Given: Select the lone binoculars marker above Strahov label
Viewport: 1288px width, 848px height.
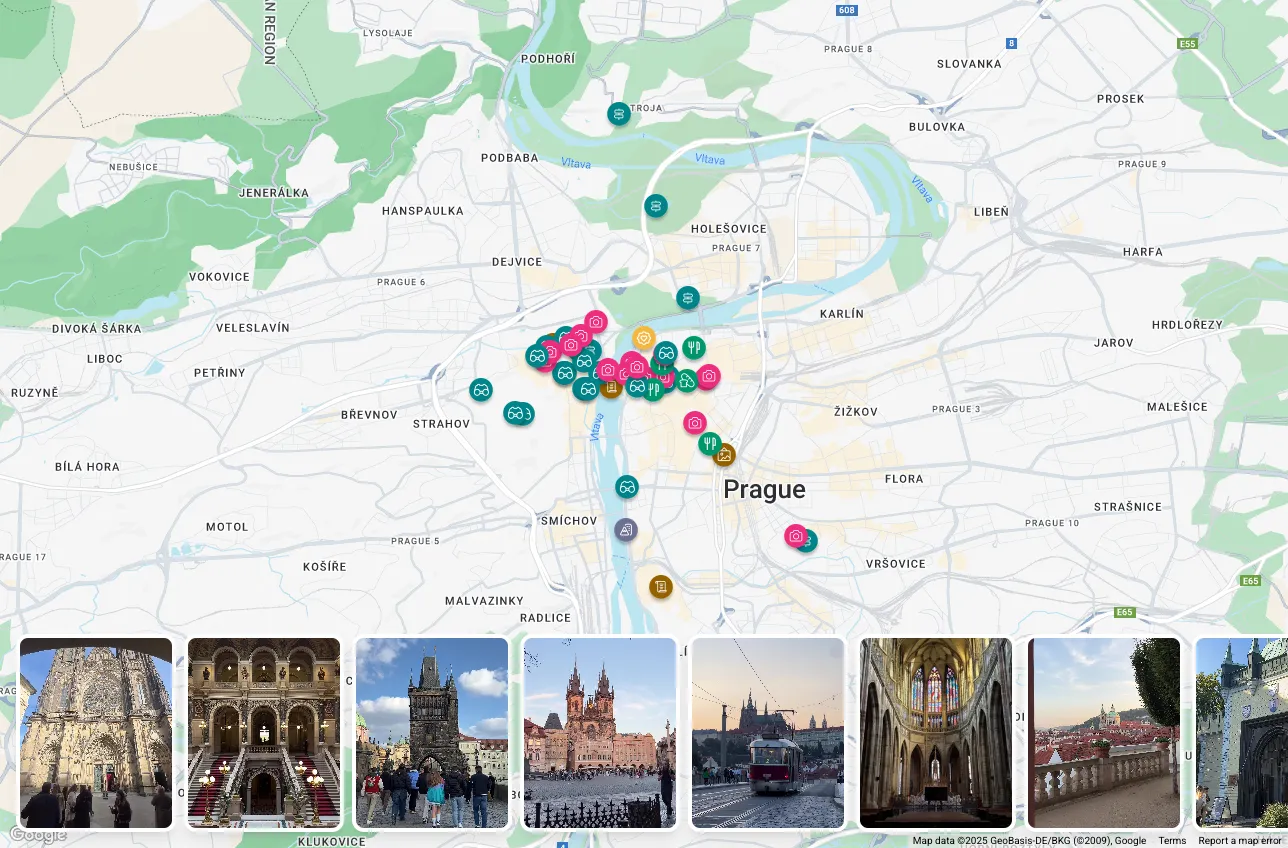Looking at the screenshot, I should [x=481, y=390].
